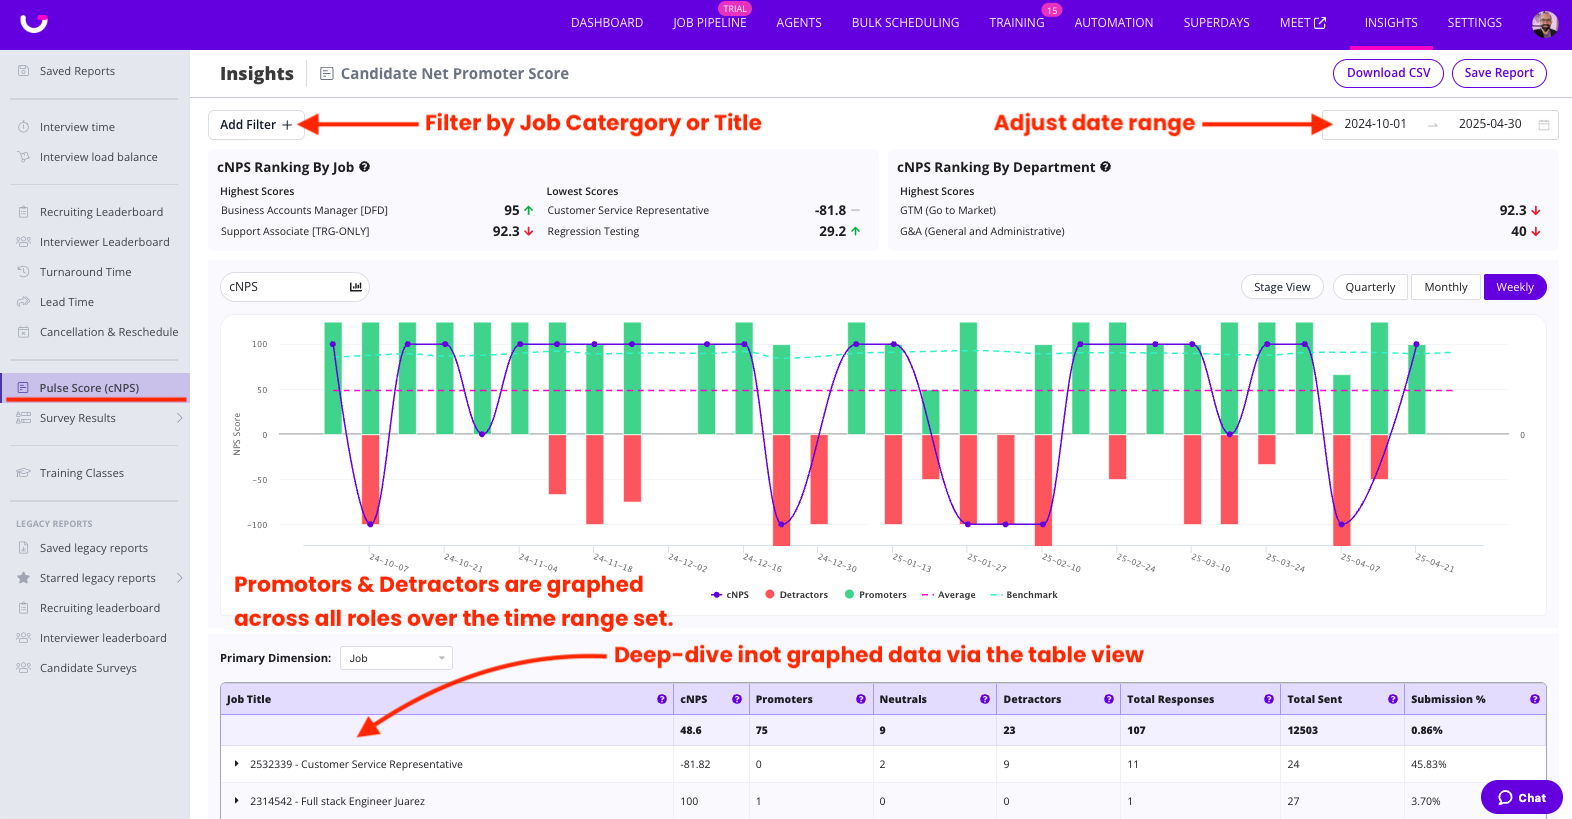Expand the Survey Results sidebar chevron
Screen dimensions: 1572x819
coord(180,418)
